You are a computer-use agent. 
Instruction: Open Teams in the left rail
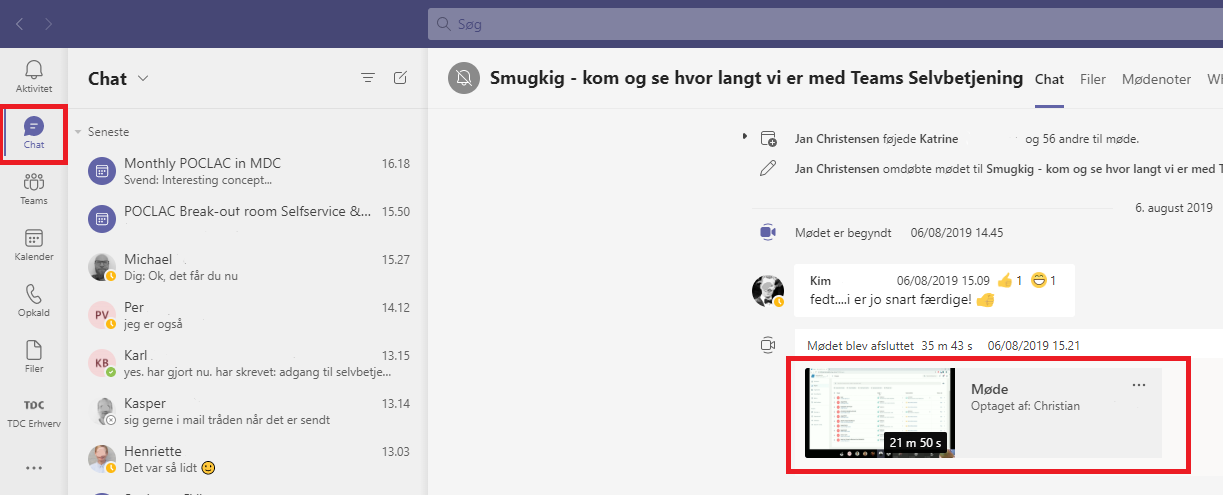[x=34, y=190]
